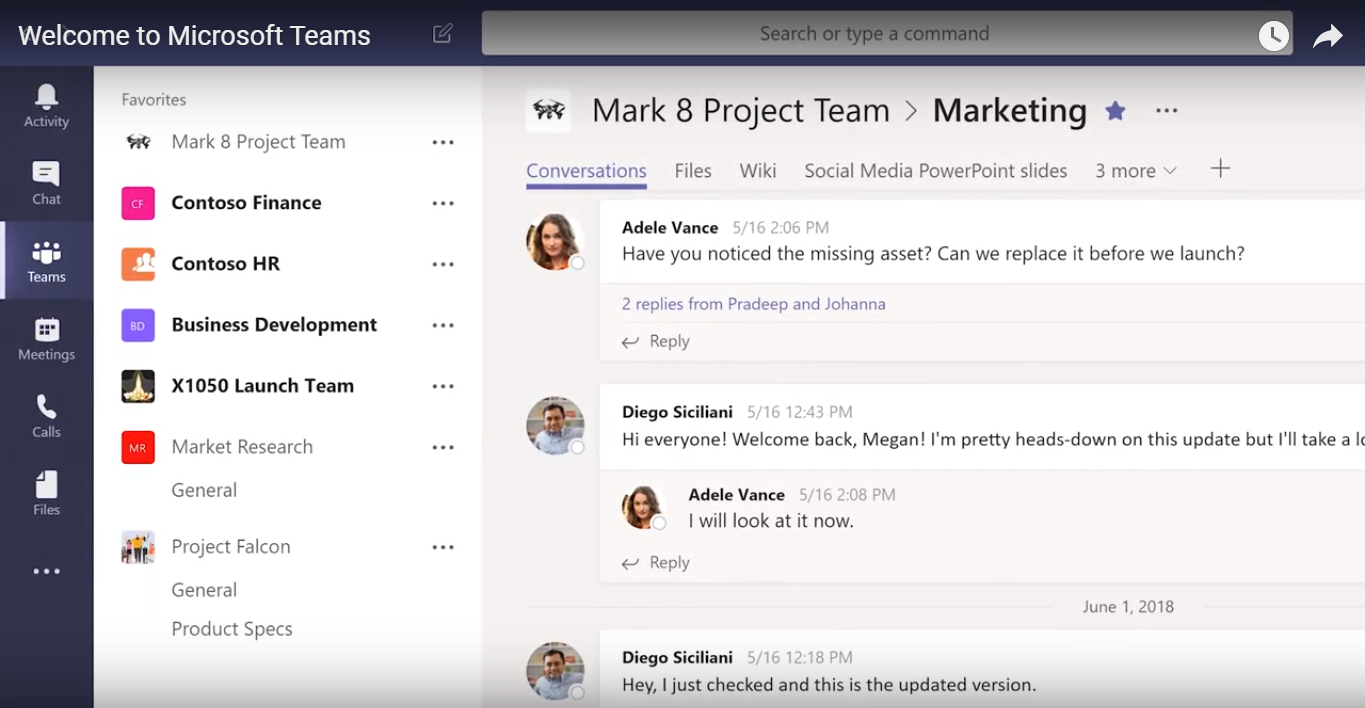The height and width of the screenshot is (708, 1365).
Task: Open sidebar more apps ellipsis
Action: pyautogui.click(x=46, y=572)
